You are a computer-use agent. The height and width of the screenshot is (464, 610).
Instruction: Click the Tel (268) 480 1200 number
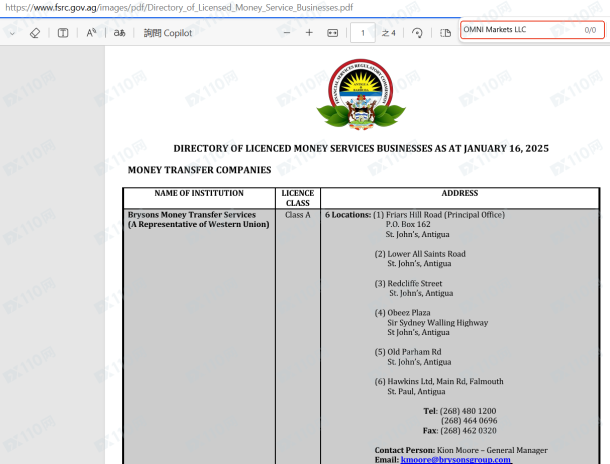point(459,411)
